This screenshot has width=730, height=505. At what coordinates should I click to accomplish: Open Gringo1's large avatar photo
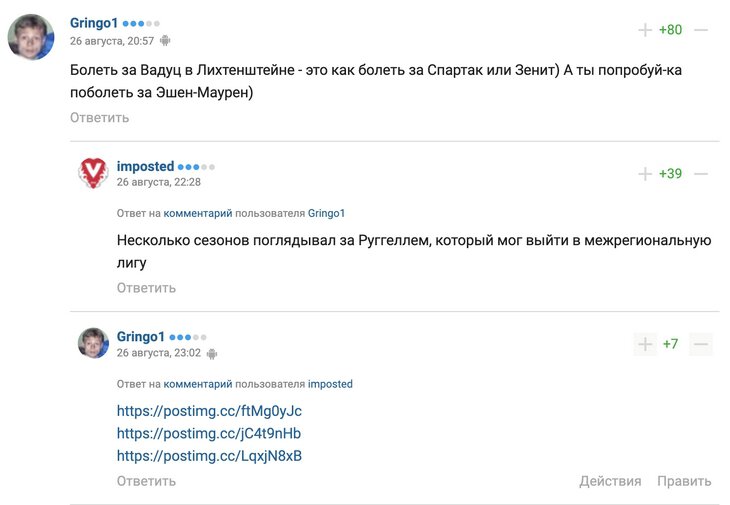point(31,37)
